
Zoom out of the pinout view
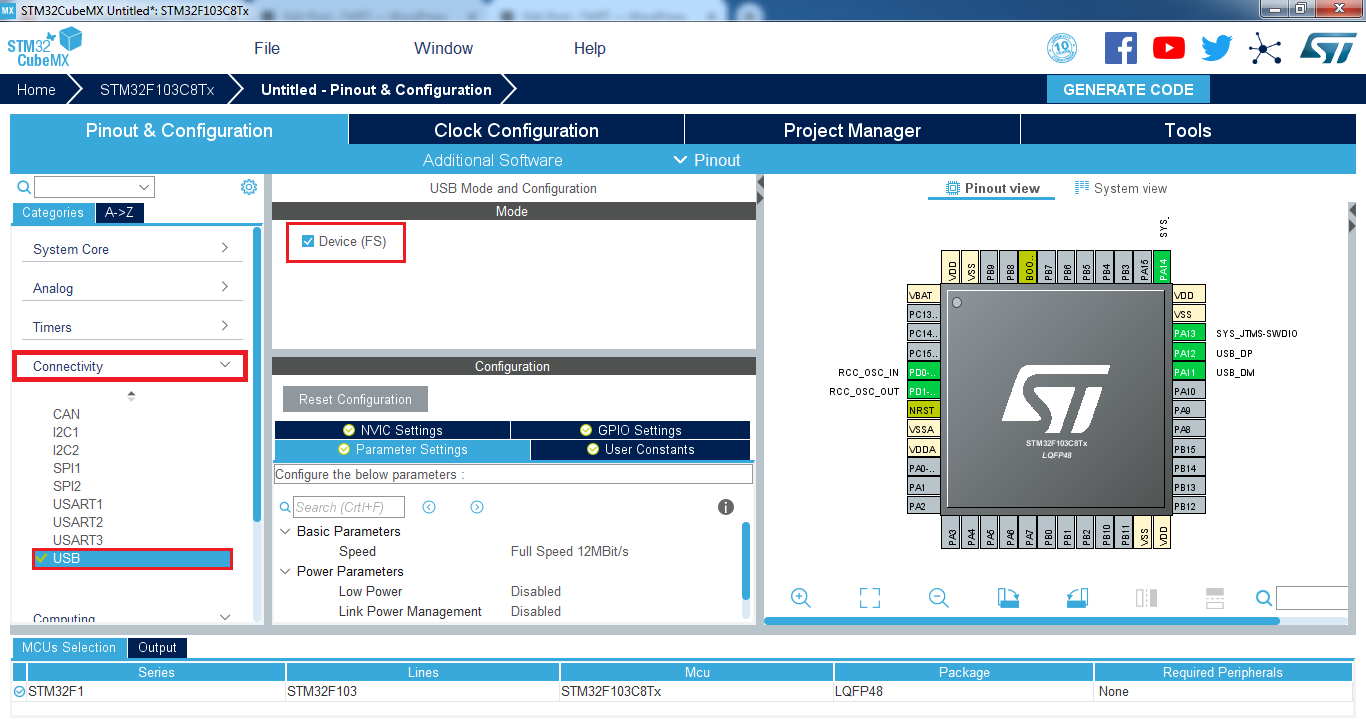coord(938,597)
